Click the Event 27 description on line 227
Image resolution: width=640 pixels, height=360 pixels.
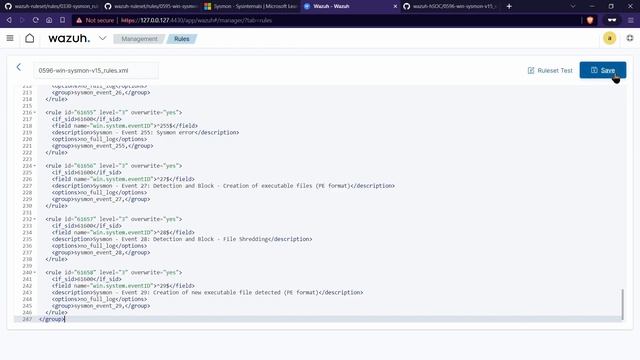[x=223, y=186]
